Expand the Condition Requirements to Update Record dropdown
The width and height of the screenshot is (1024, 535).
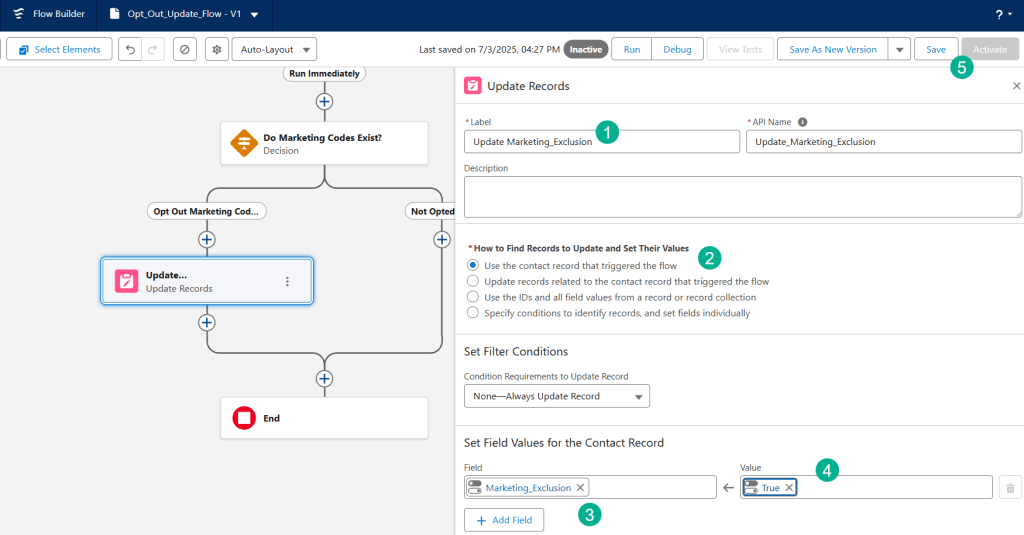pos(556,396)
